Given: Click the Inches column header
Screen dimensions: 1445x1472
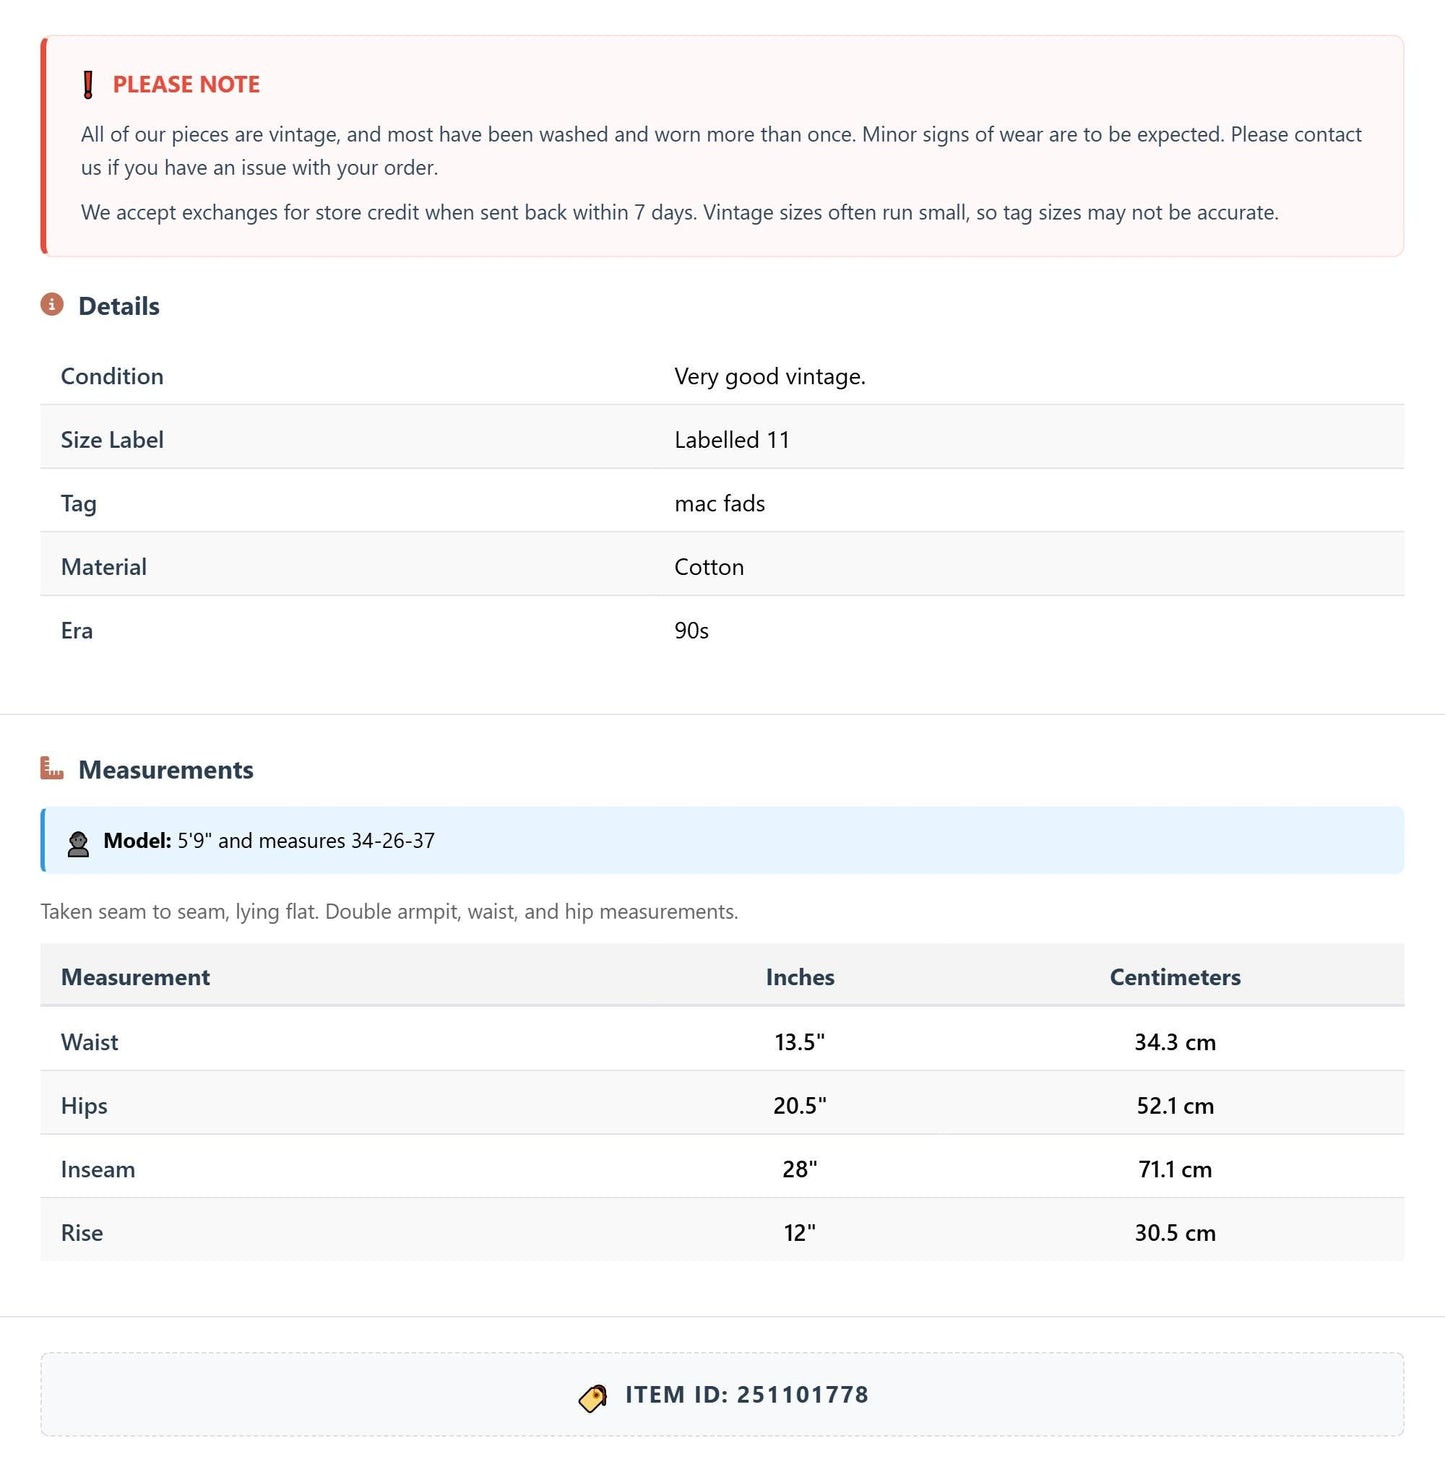Looking at the screenshot, I should pyautogui.click(x=800, y=977).
